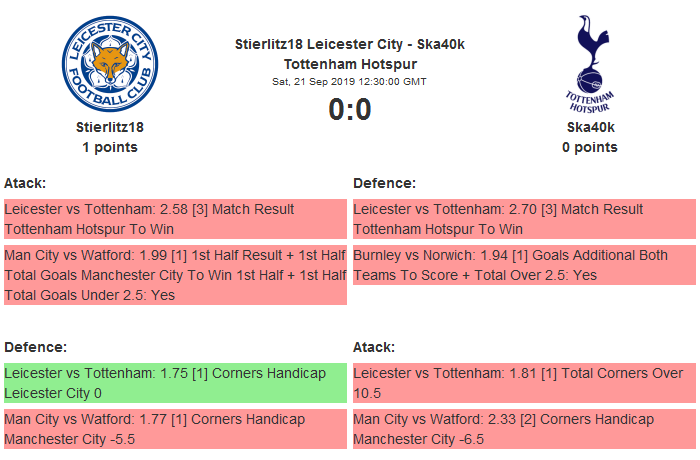Click the bottom-left Defence heading
Viewport: 700px width, 460px height.
pos(35,347)
